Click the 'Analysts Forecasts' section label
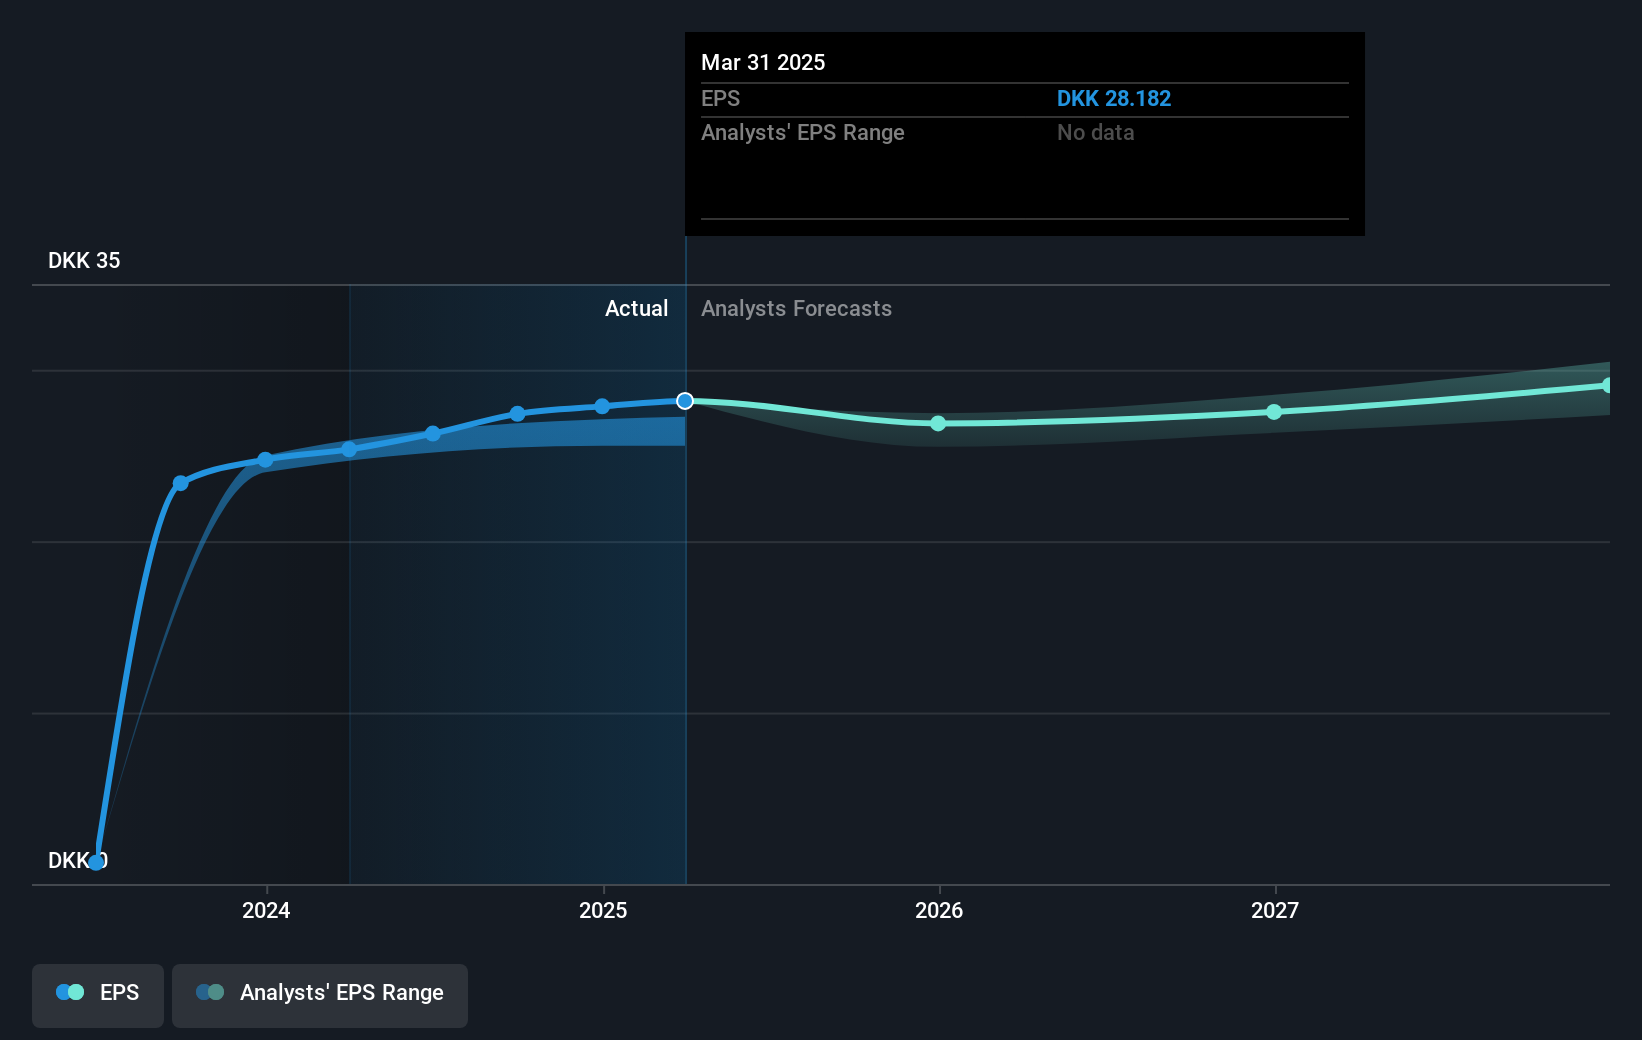Image resolution: width=1642 pixels, height=1040 pixels. click(796, 309)
